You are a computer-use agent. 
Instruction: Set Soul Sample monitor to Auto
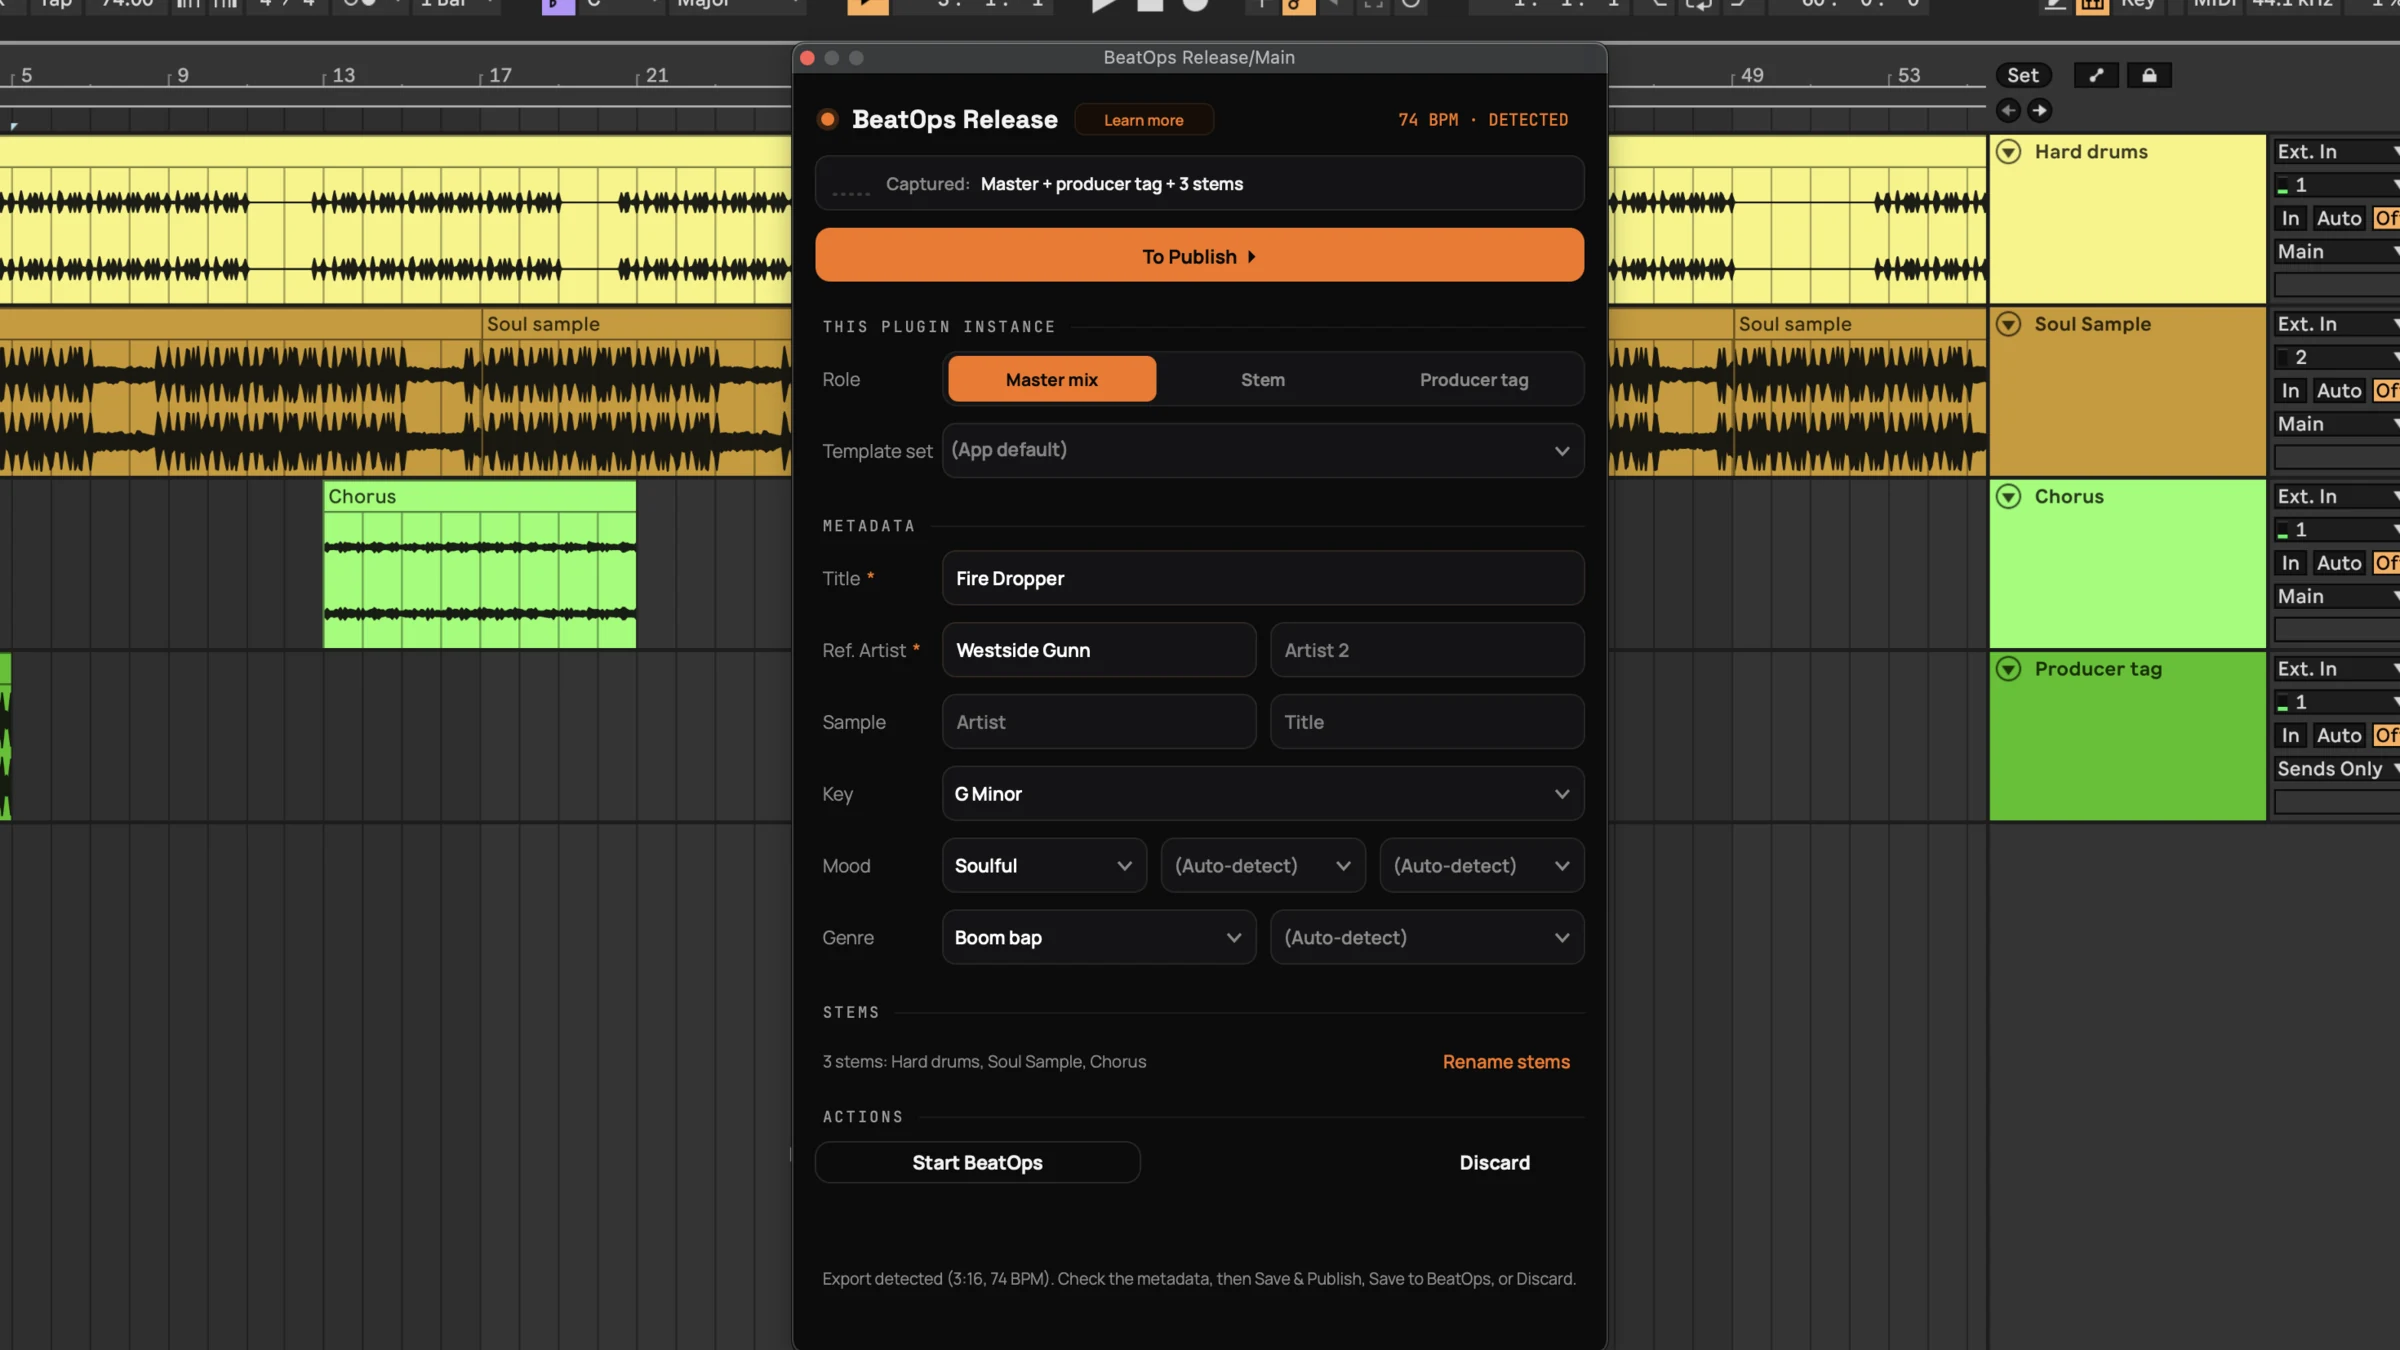(x=2339, y=391)
